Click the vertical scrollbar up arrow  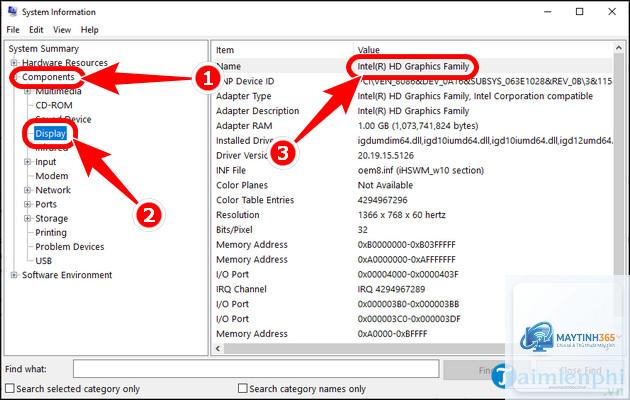click(x=619, y=48)
